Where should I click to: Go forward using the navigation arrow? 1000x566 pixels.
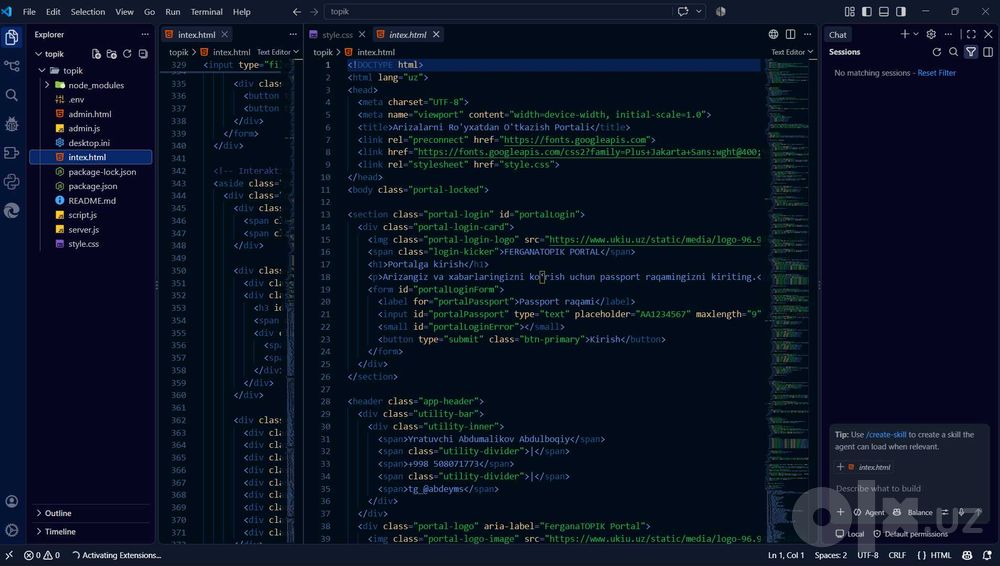[x=314, y=11]
